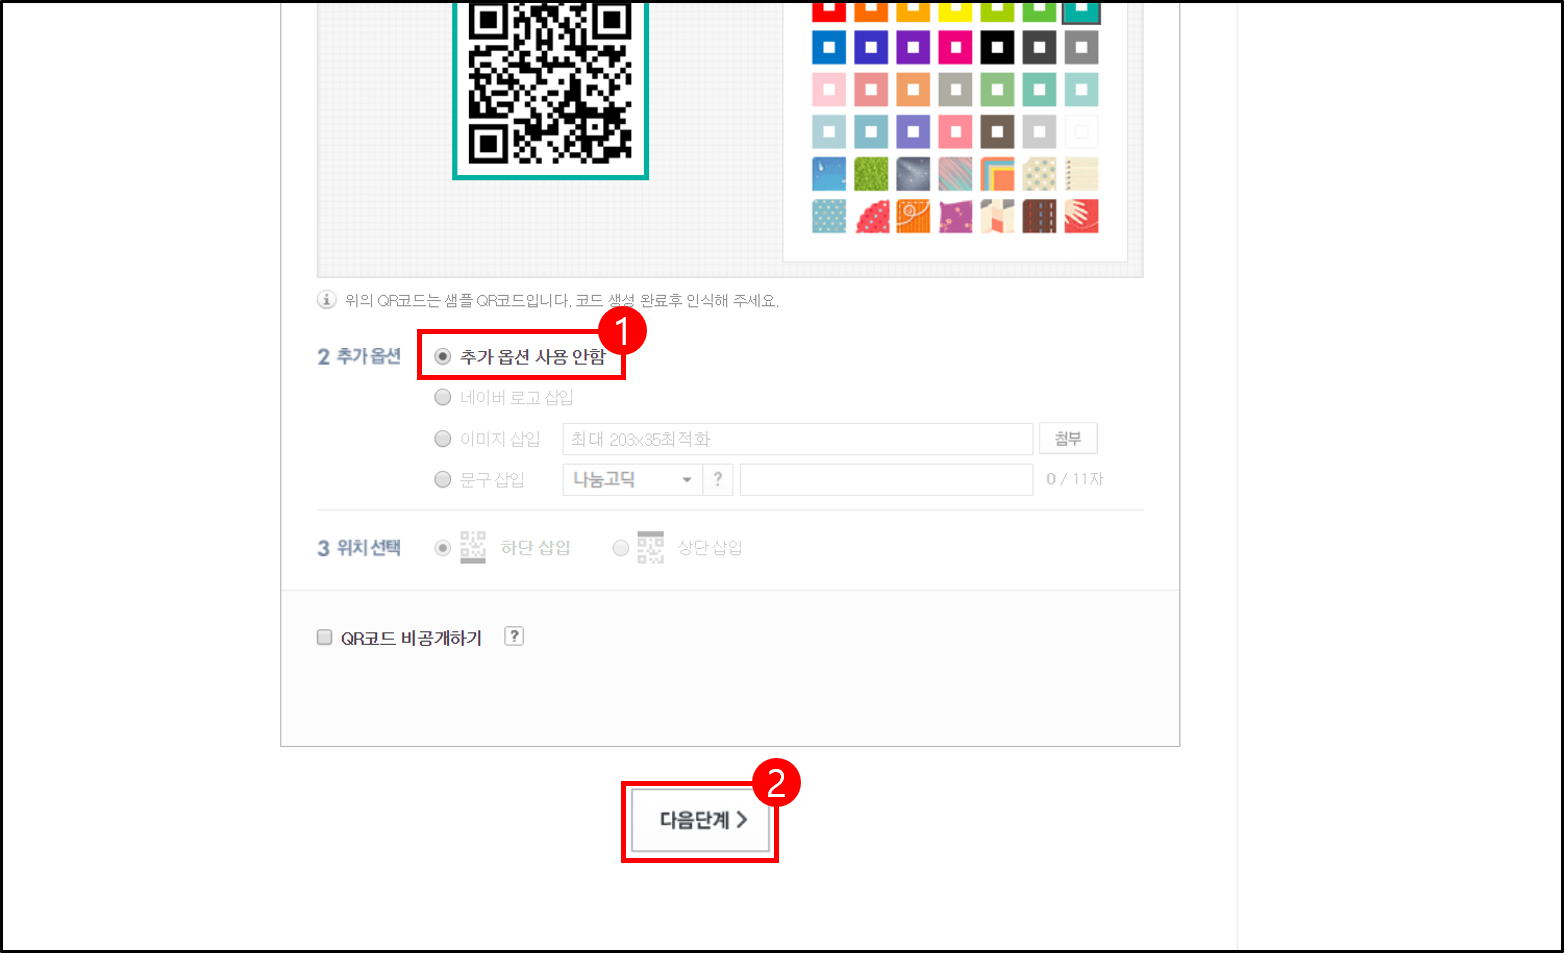Click the 다음단계 button

pos(700,819)
